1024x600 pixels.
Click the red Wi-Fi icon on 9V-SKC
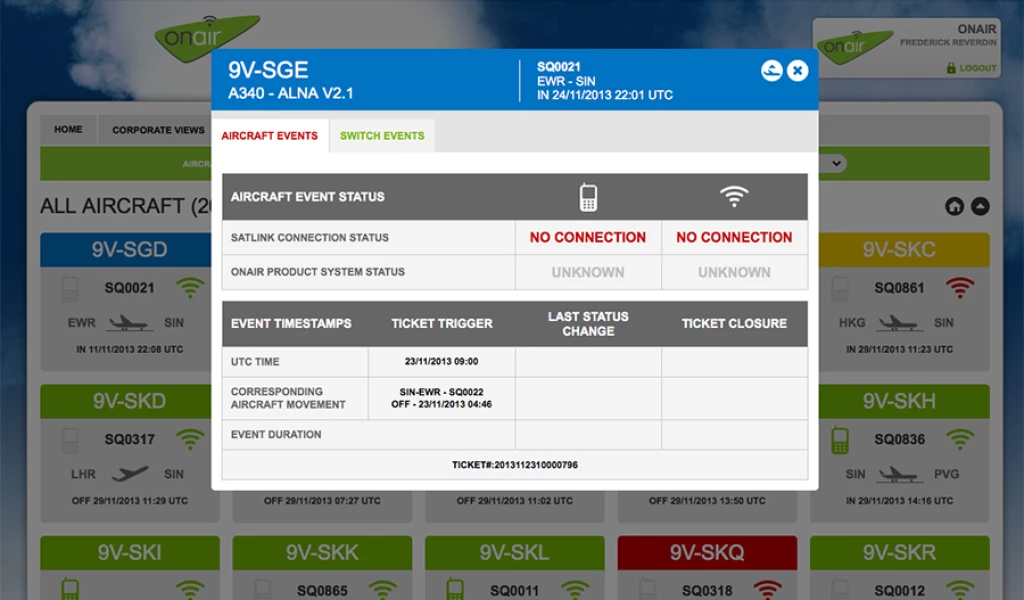click(x=960, y=288)
